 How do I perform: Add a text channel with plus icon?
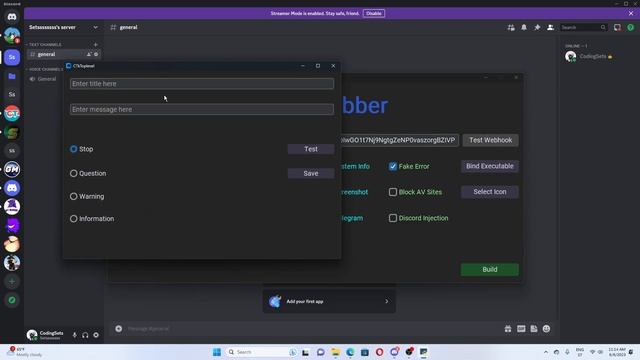96,44
